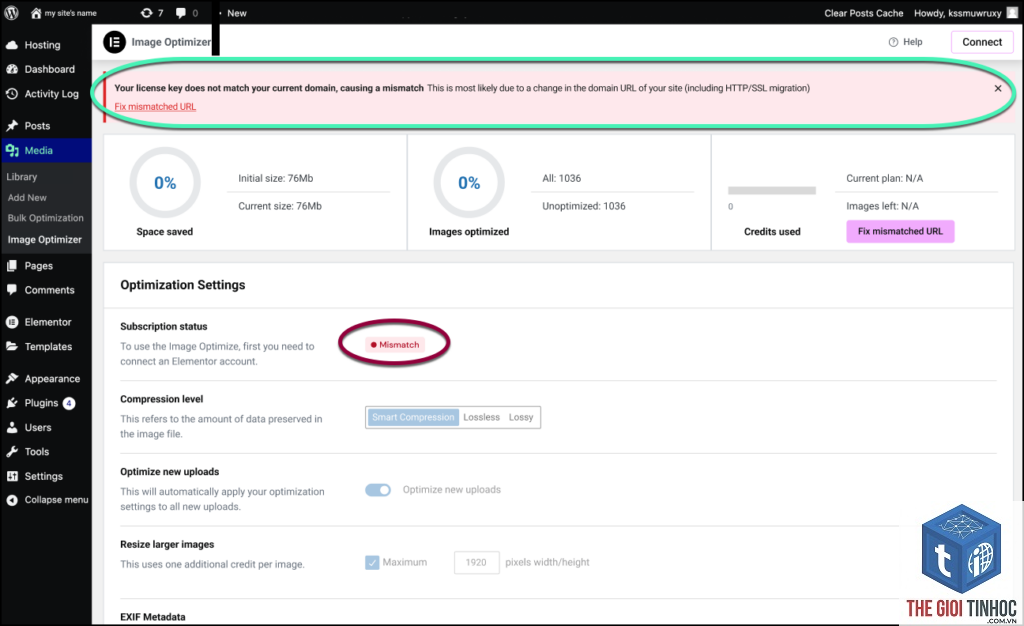Click the Help question mark icon
This screenshot has width=1024, height=626.
[x=893, y=42]
